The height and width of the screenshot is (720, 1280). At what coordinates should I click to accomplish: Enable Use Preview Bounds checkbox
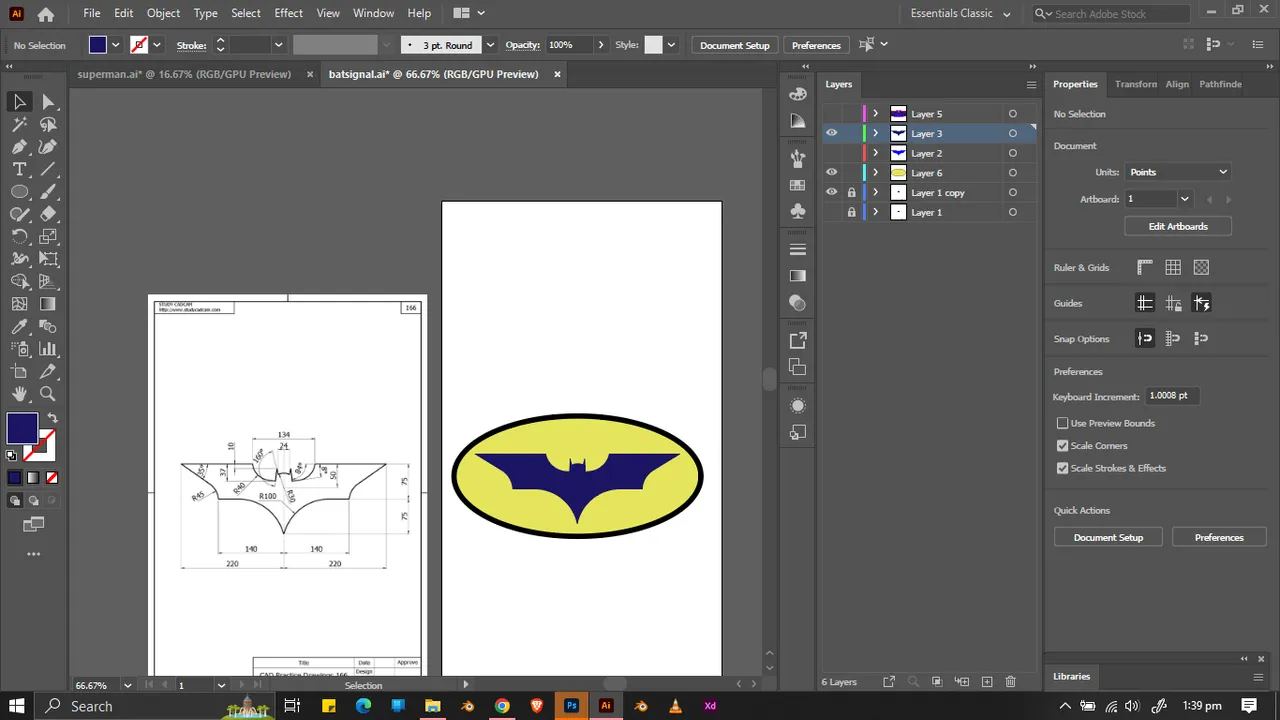point(1063,423)
